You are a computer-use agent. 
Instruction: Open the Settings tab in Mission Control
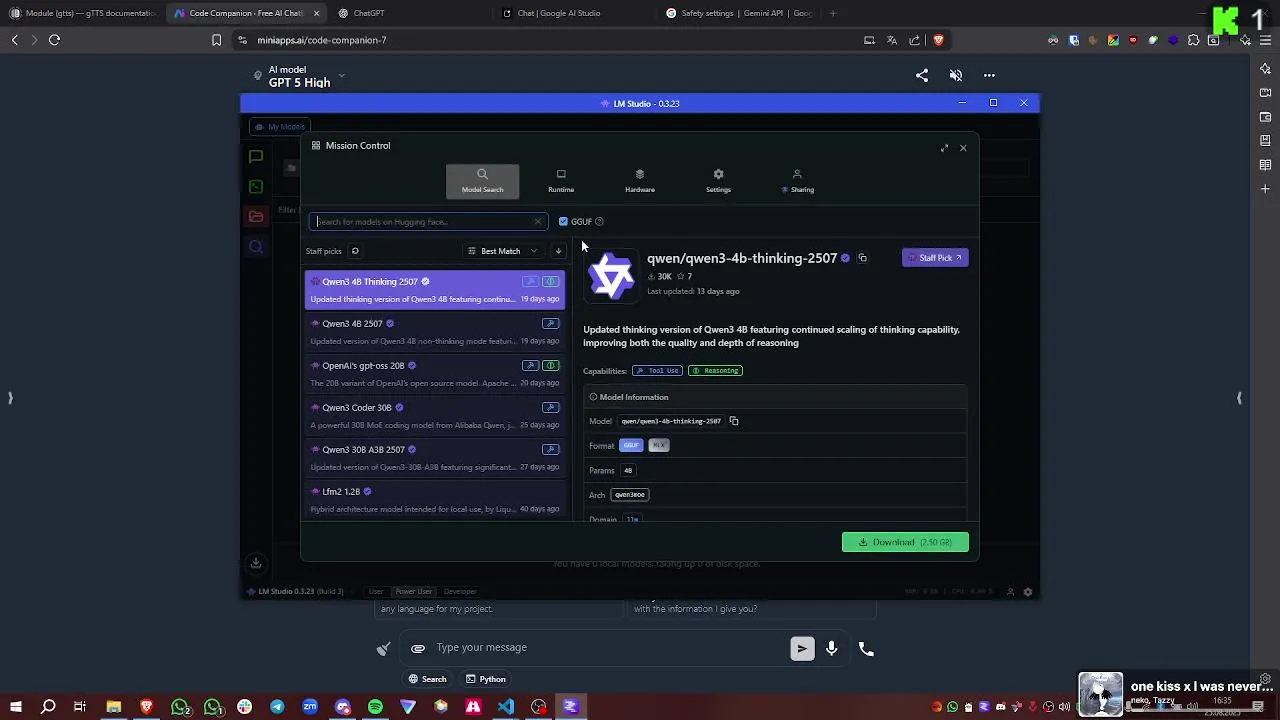click(718, 181)
